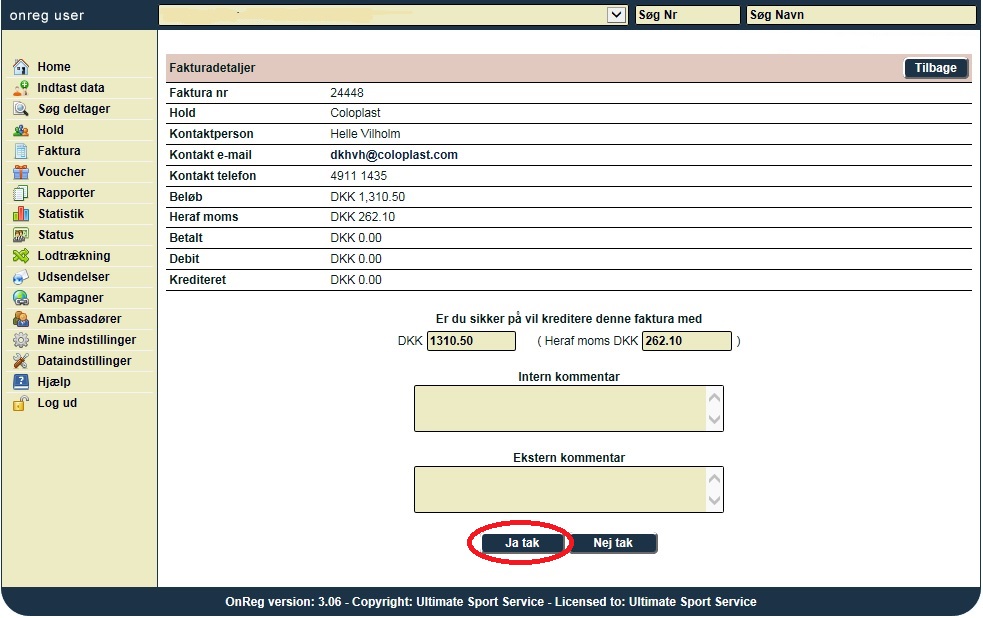Viewport: 983px width, 618px height.
Task: Click the Hjælp question mark icon
Action: tap(21, 382)
